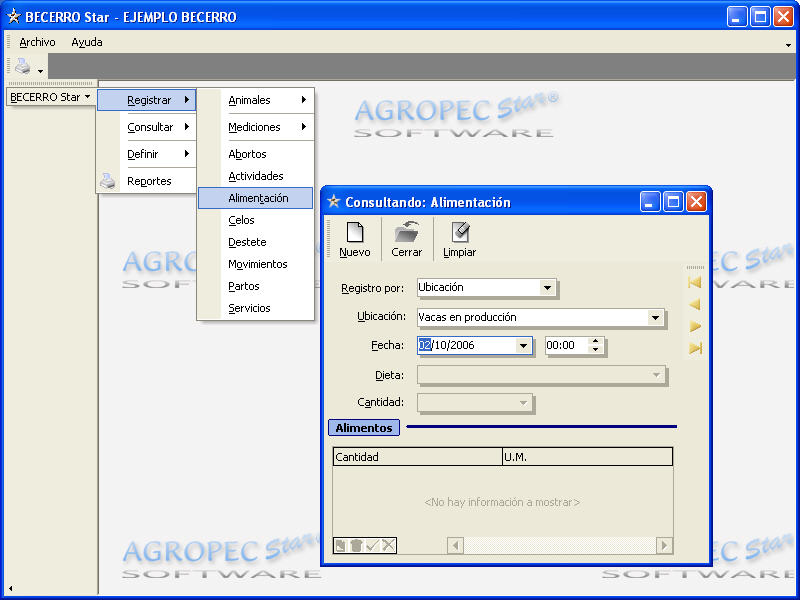The width and height of the screenshot is (800, 600).
Task: Click the delete row trash icon in grid
Action: [x=356, y=546]
